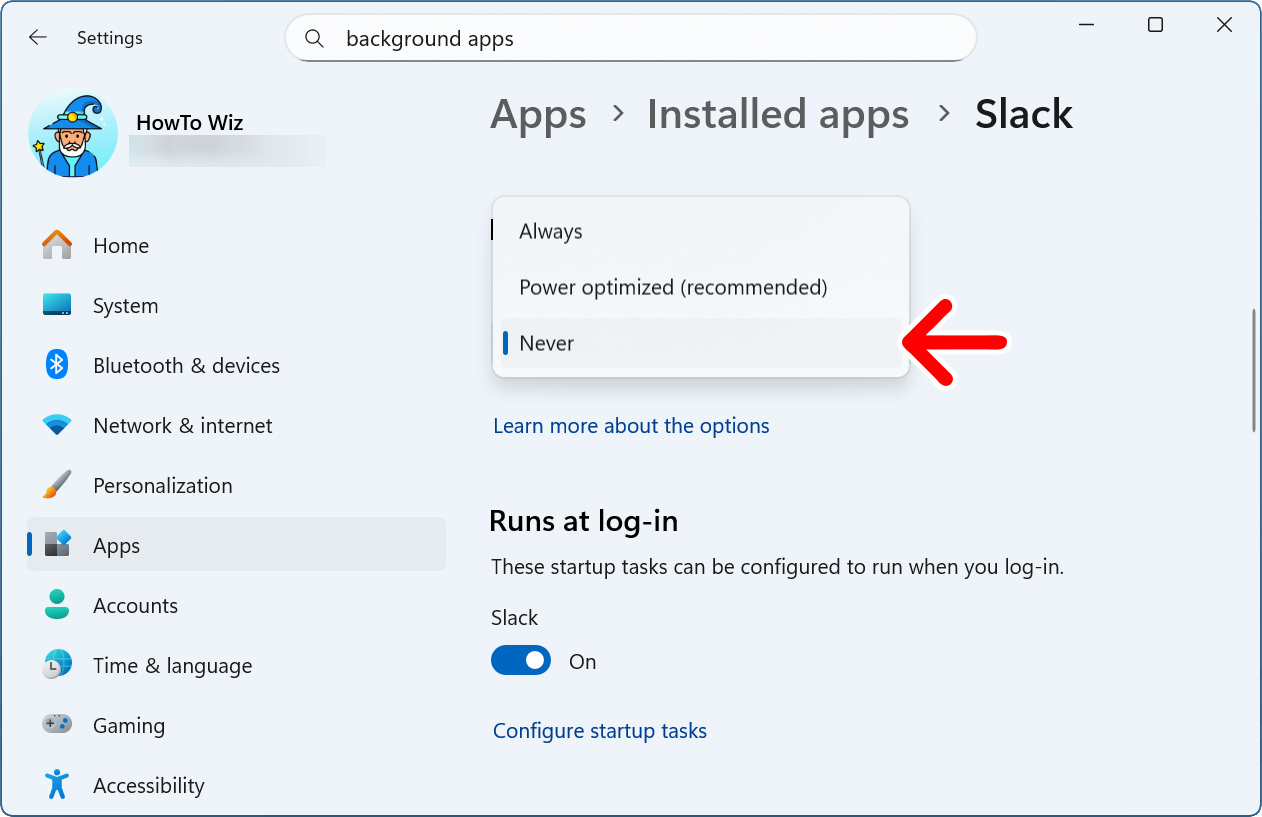The height and width of the screenshot is (817, 1262).
Task: Click the Accessibility figure icon
Action: pos(57,785)
